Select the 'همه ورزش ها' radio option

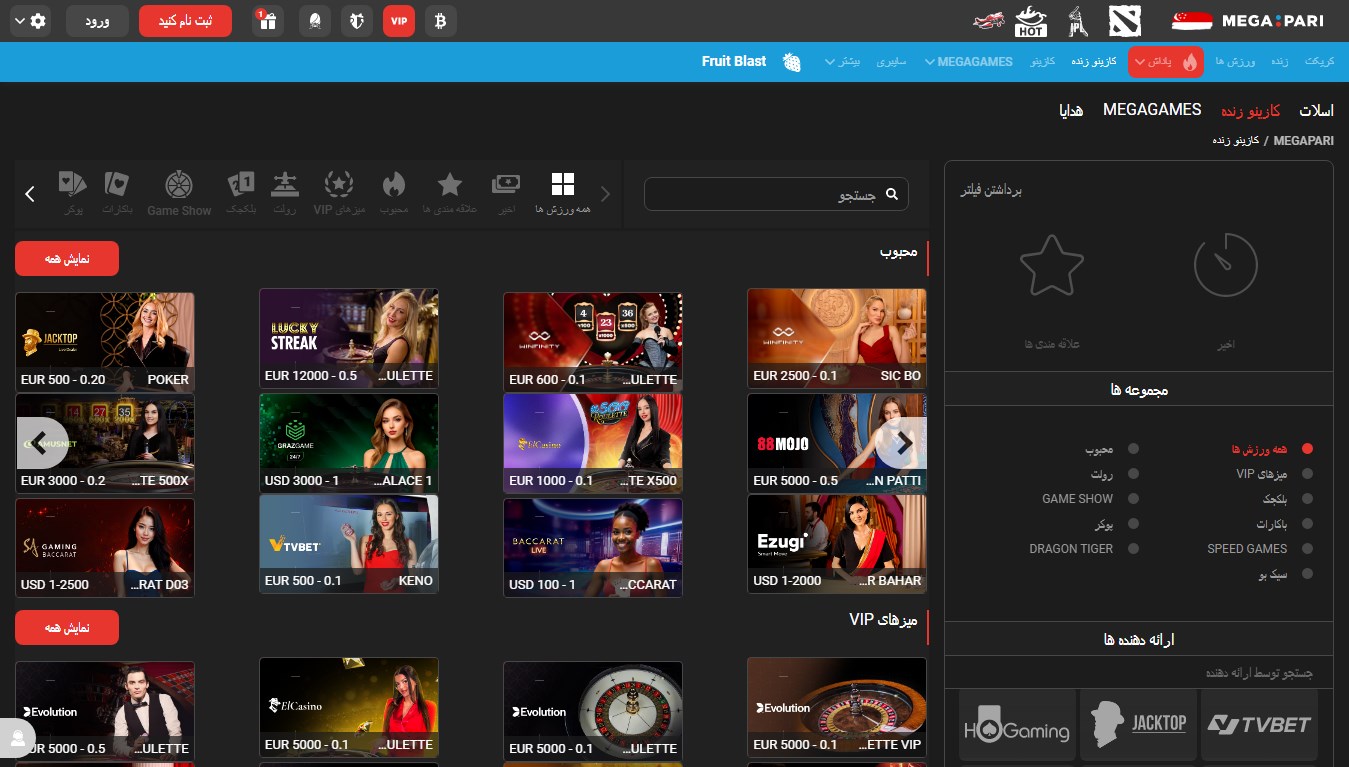(1307, 449)
